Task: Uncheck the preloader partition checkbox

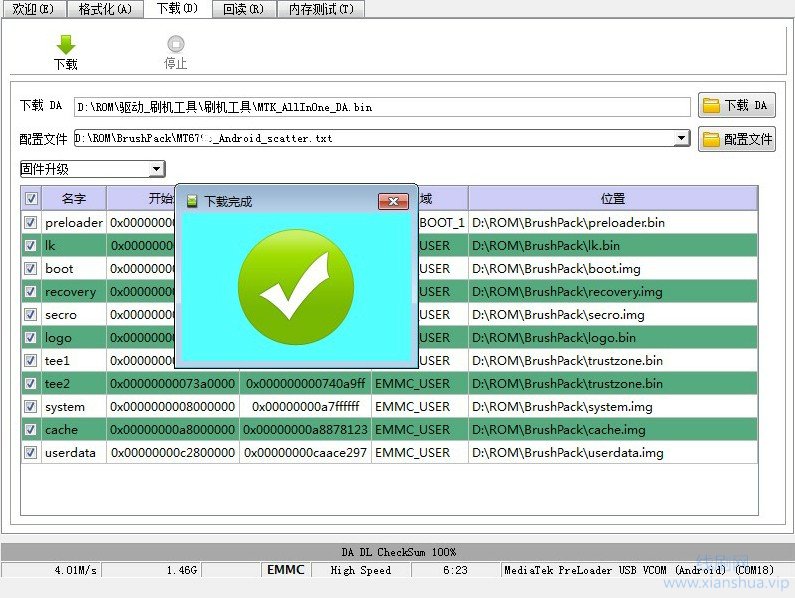Action: (x=31, y=223)
